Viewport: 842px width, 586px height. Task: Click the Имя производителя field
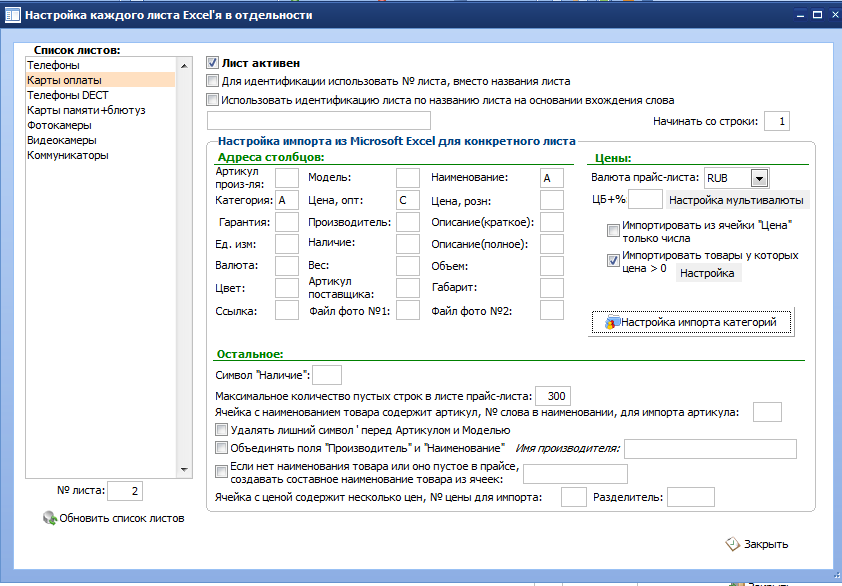tap(710, 448)
